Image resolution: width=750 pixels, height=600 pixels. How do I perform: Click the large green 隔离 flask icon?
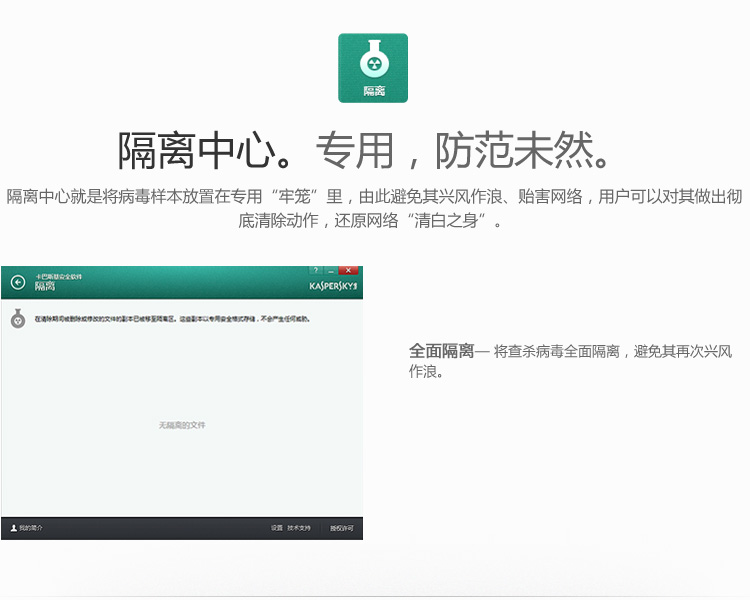[373, 67]
